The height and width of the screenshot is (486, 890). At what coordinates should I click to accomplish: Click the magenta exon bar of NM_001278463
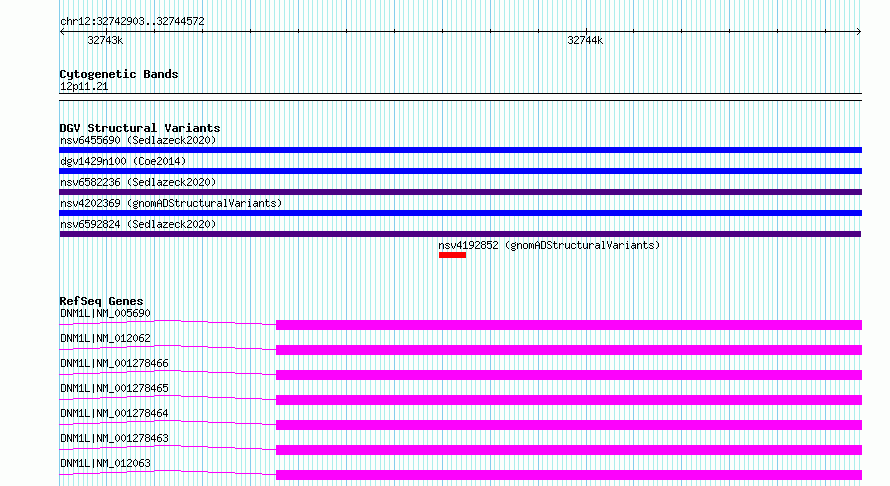point(569,450)
